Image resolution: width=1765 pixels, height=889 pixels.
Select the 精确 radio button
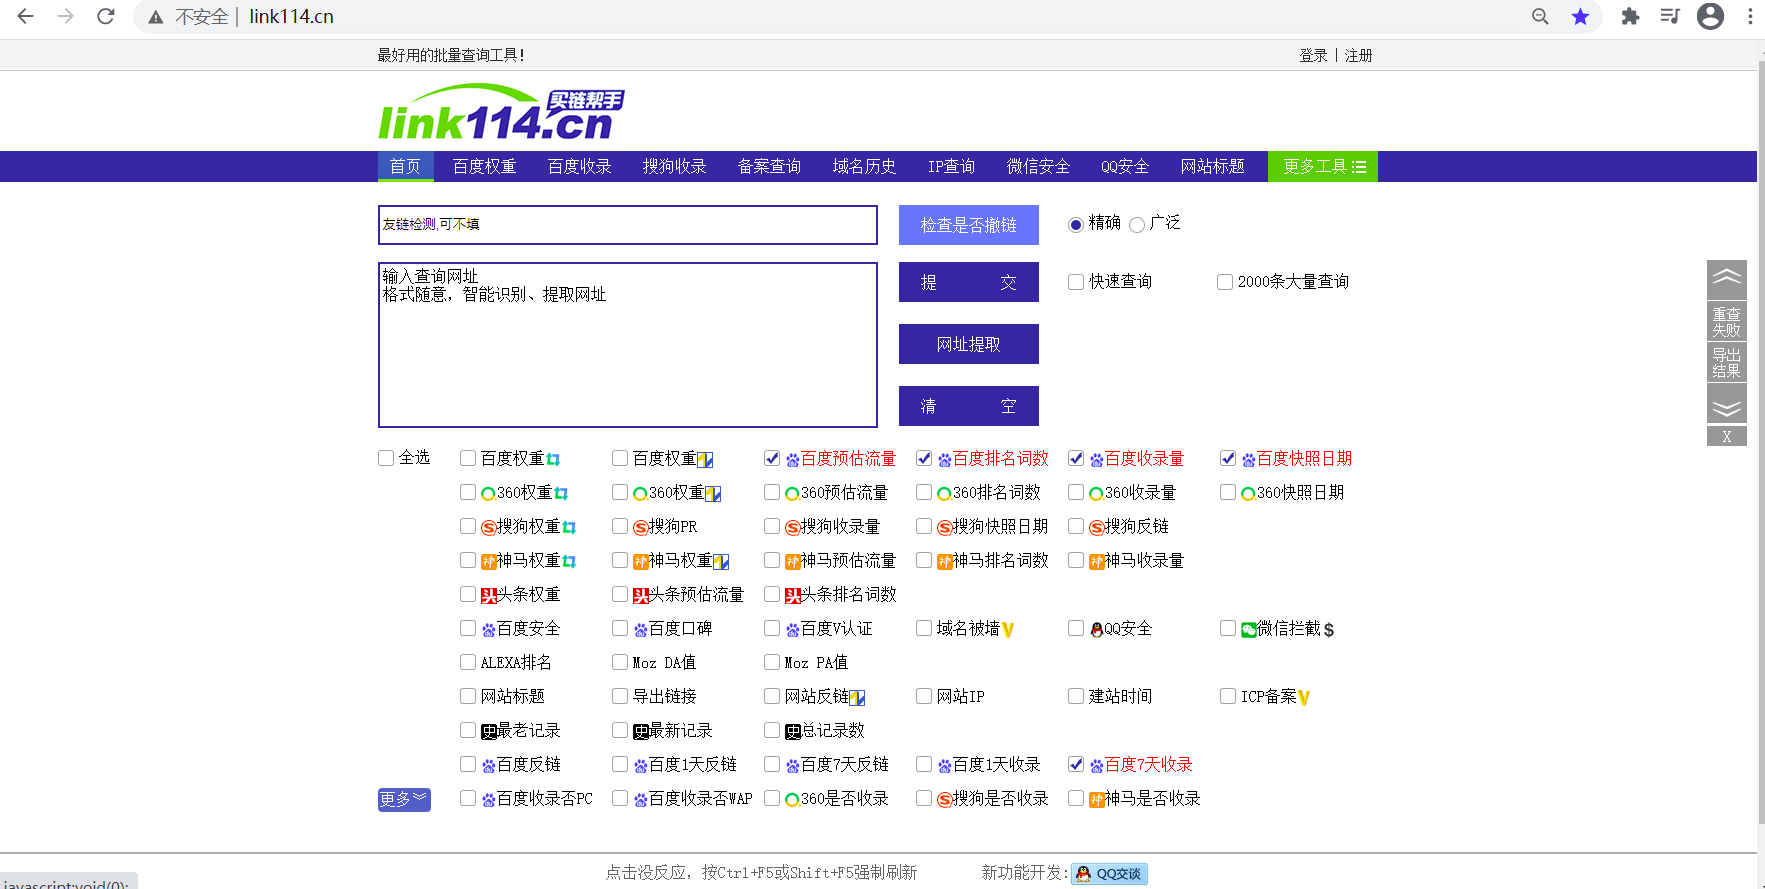1076,225
